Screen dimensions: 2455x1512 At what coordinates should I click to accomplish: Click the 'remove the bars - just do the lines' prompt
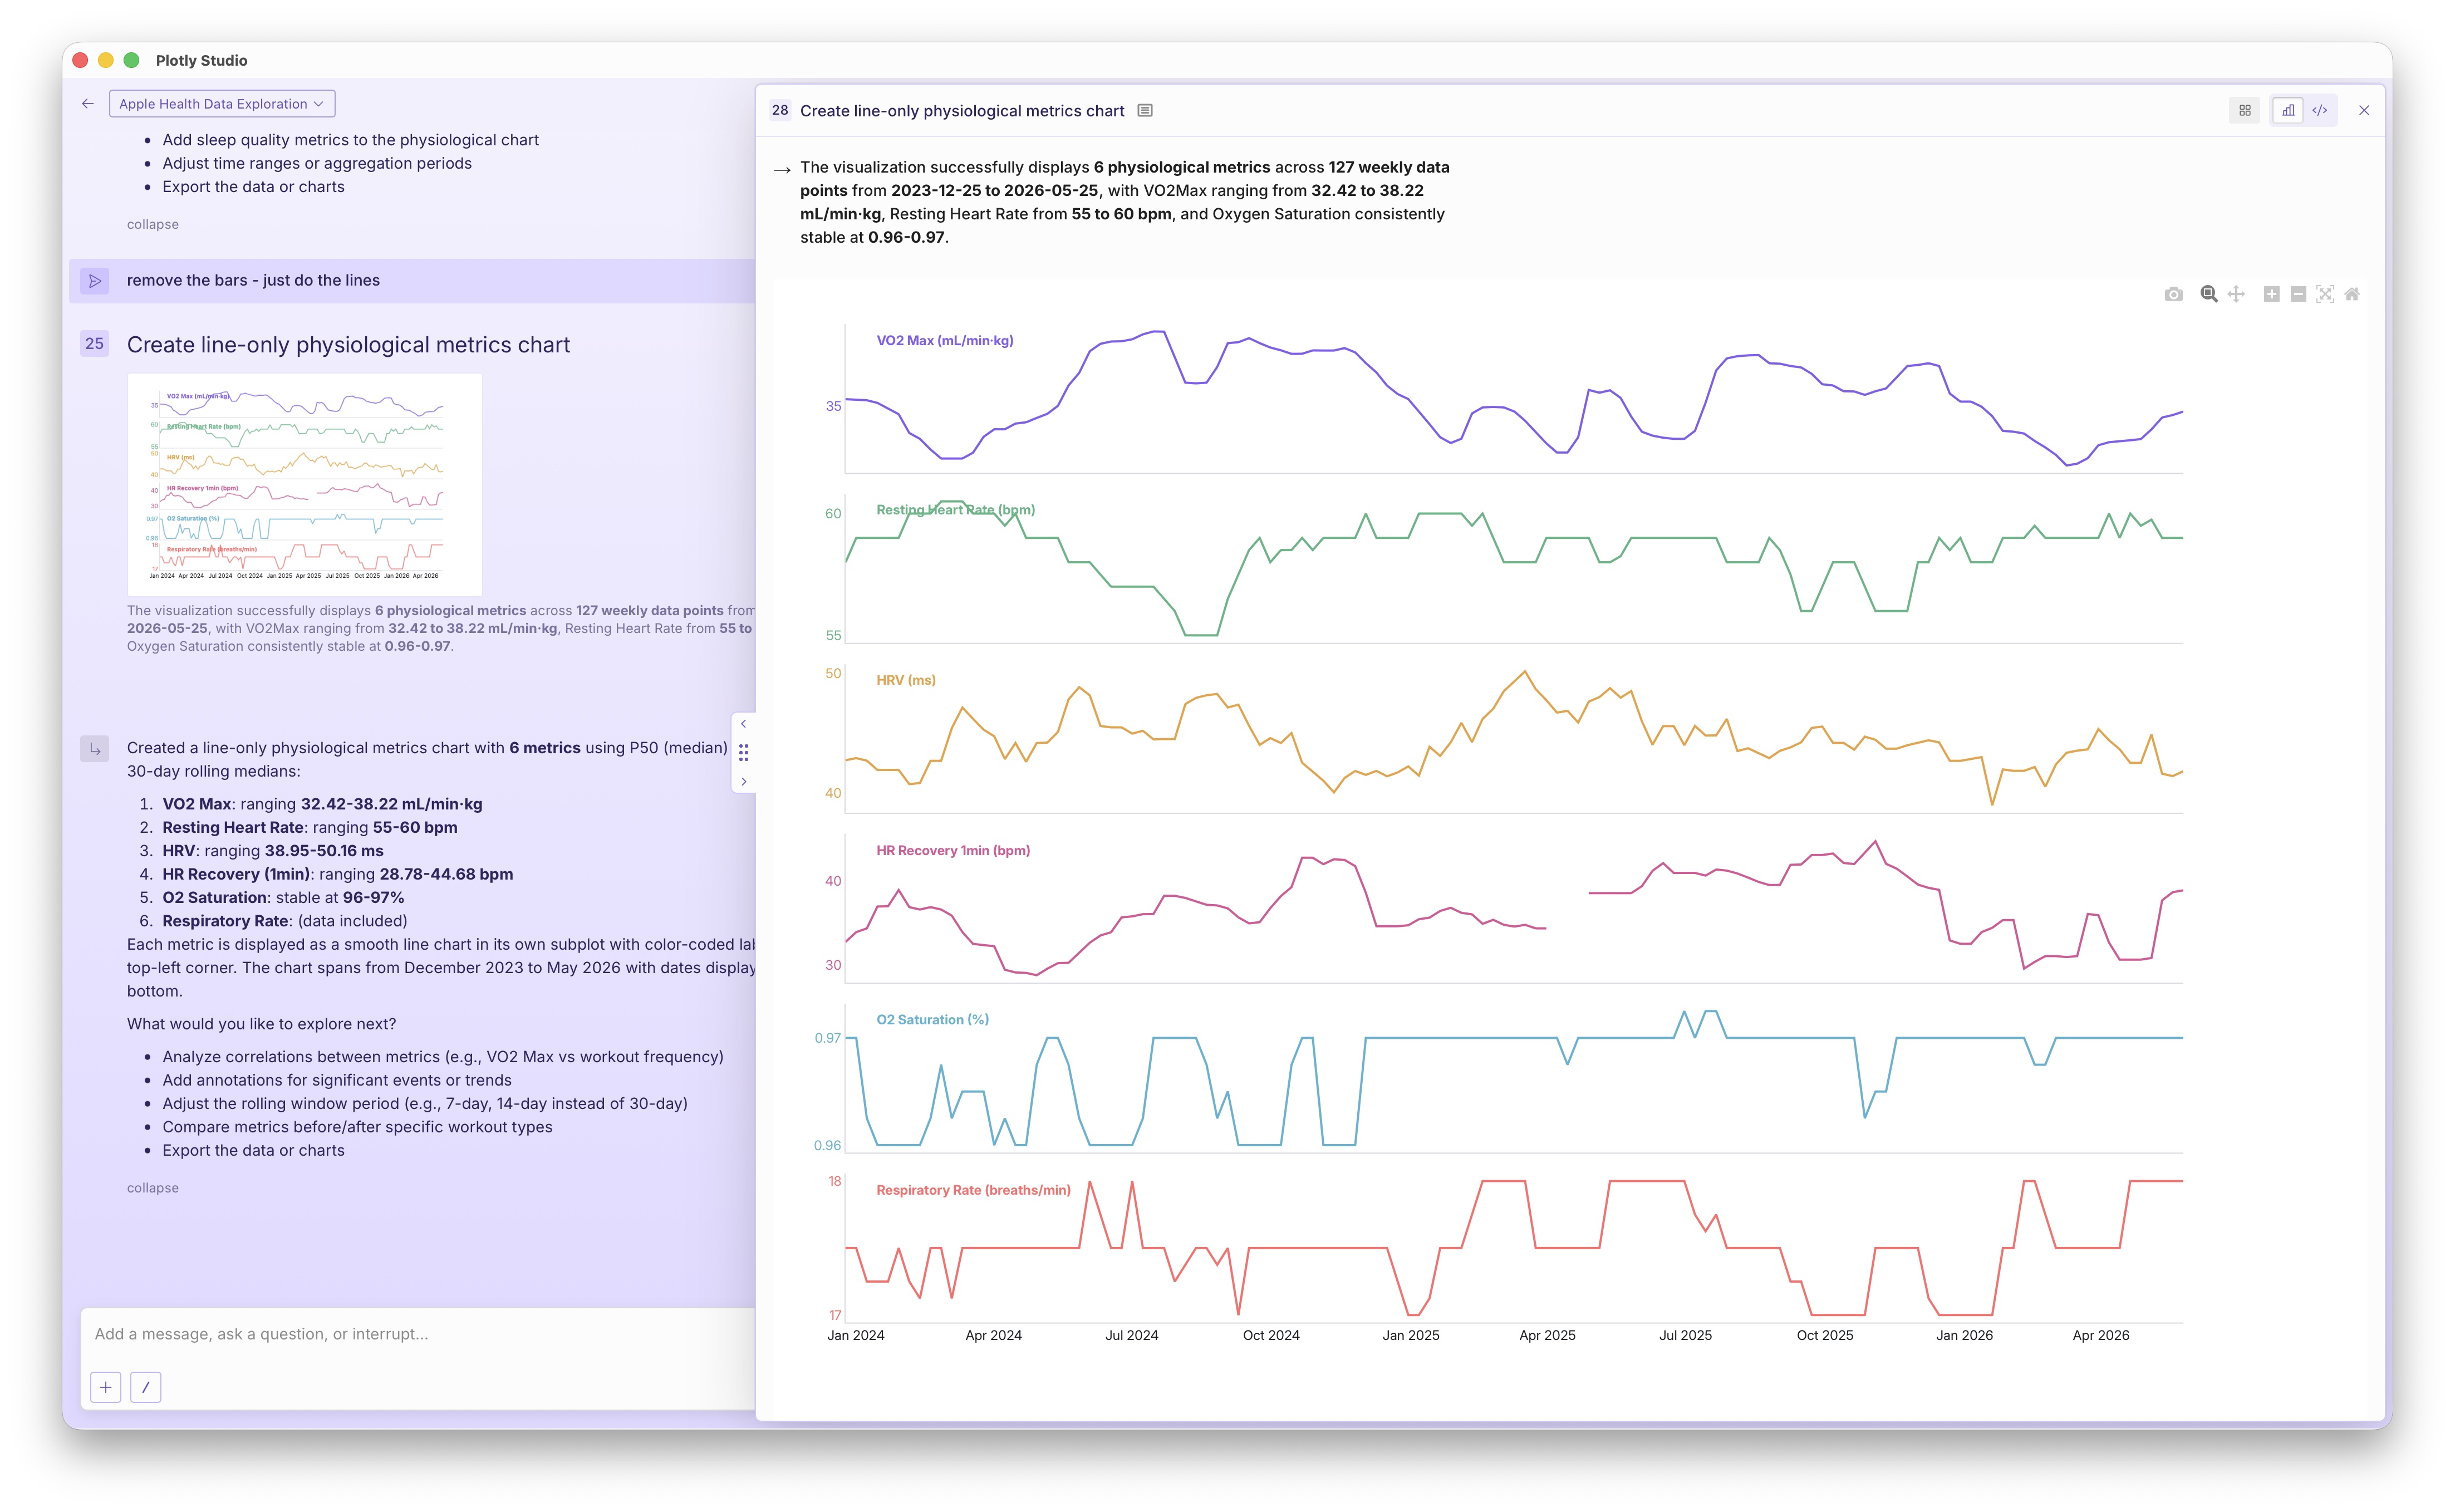(x=253, y=281)
